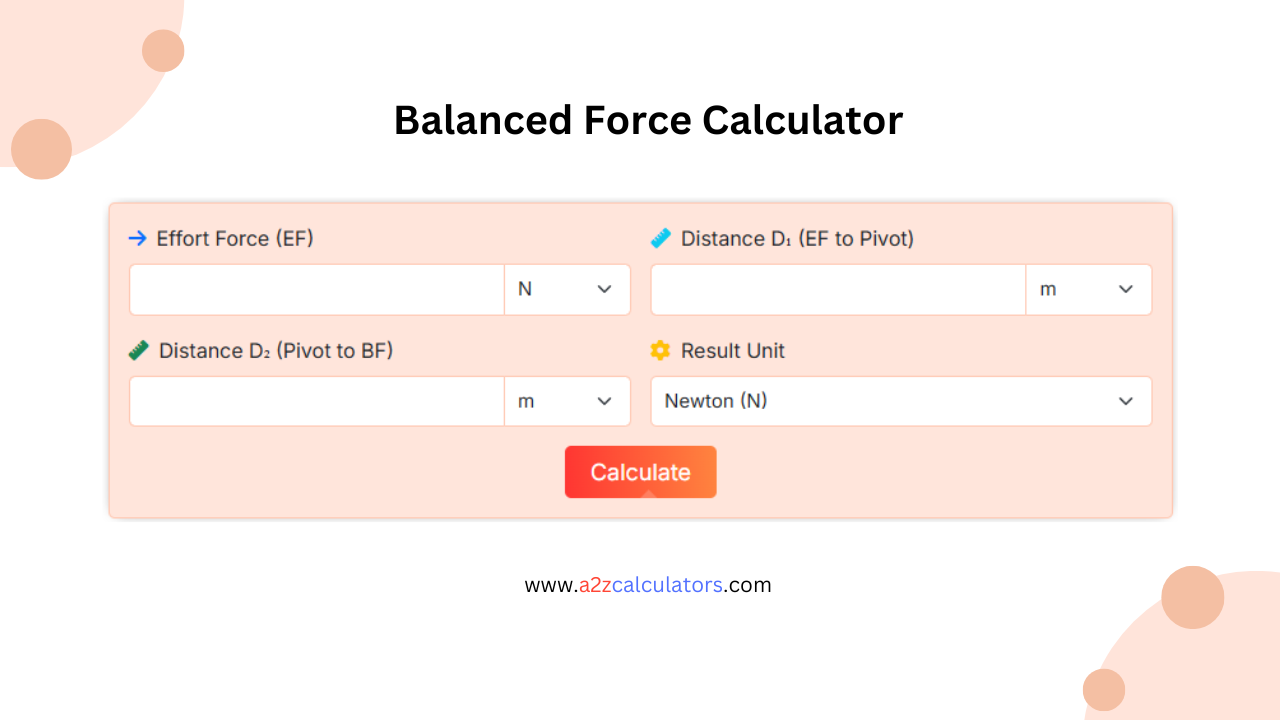This screenshot has height=720, width=1280.
Task: Visit the www.a2zcalculators.com link
Action: [x=648, y=585]
